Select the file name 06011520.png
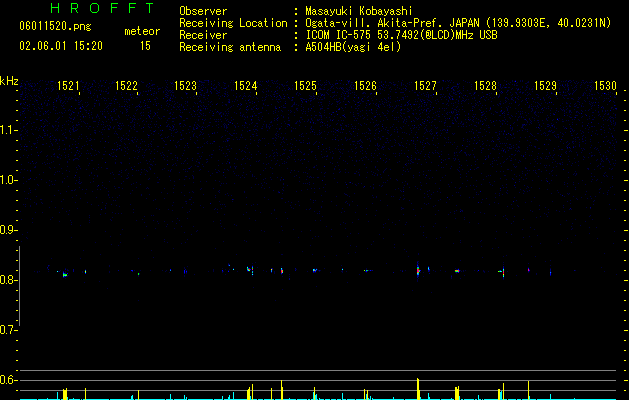 [x=55, y=27]
